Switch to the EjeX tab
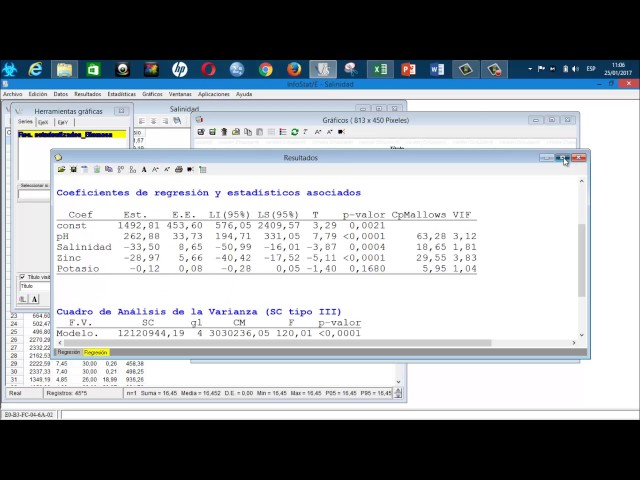The height and width of the screenshot is (480, 640). coord(43,122)
